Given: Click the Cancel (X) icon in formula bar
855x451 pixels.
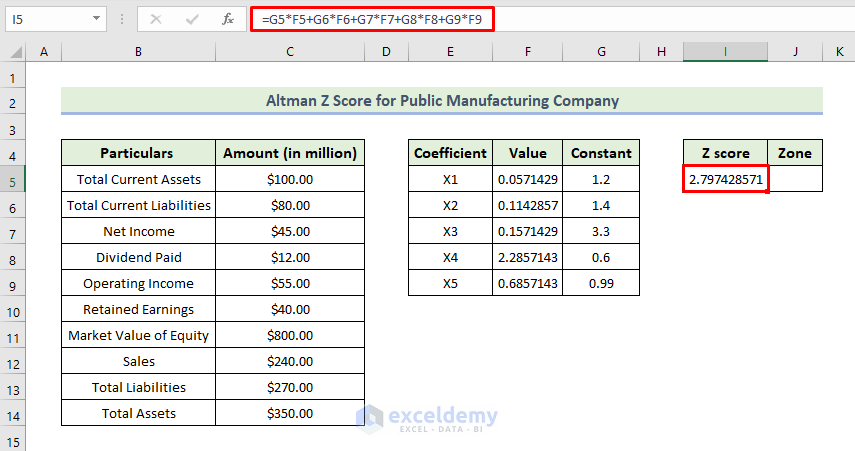Looking at the screenshot, I should pos(158,19).
